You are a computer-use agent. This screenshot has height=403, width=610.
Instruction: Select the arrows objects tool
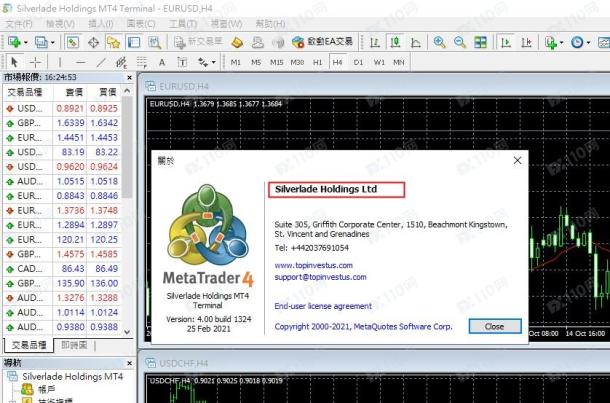[x=203, y=62]
